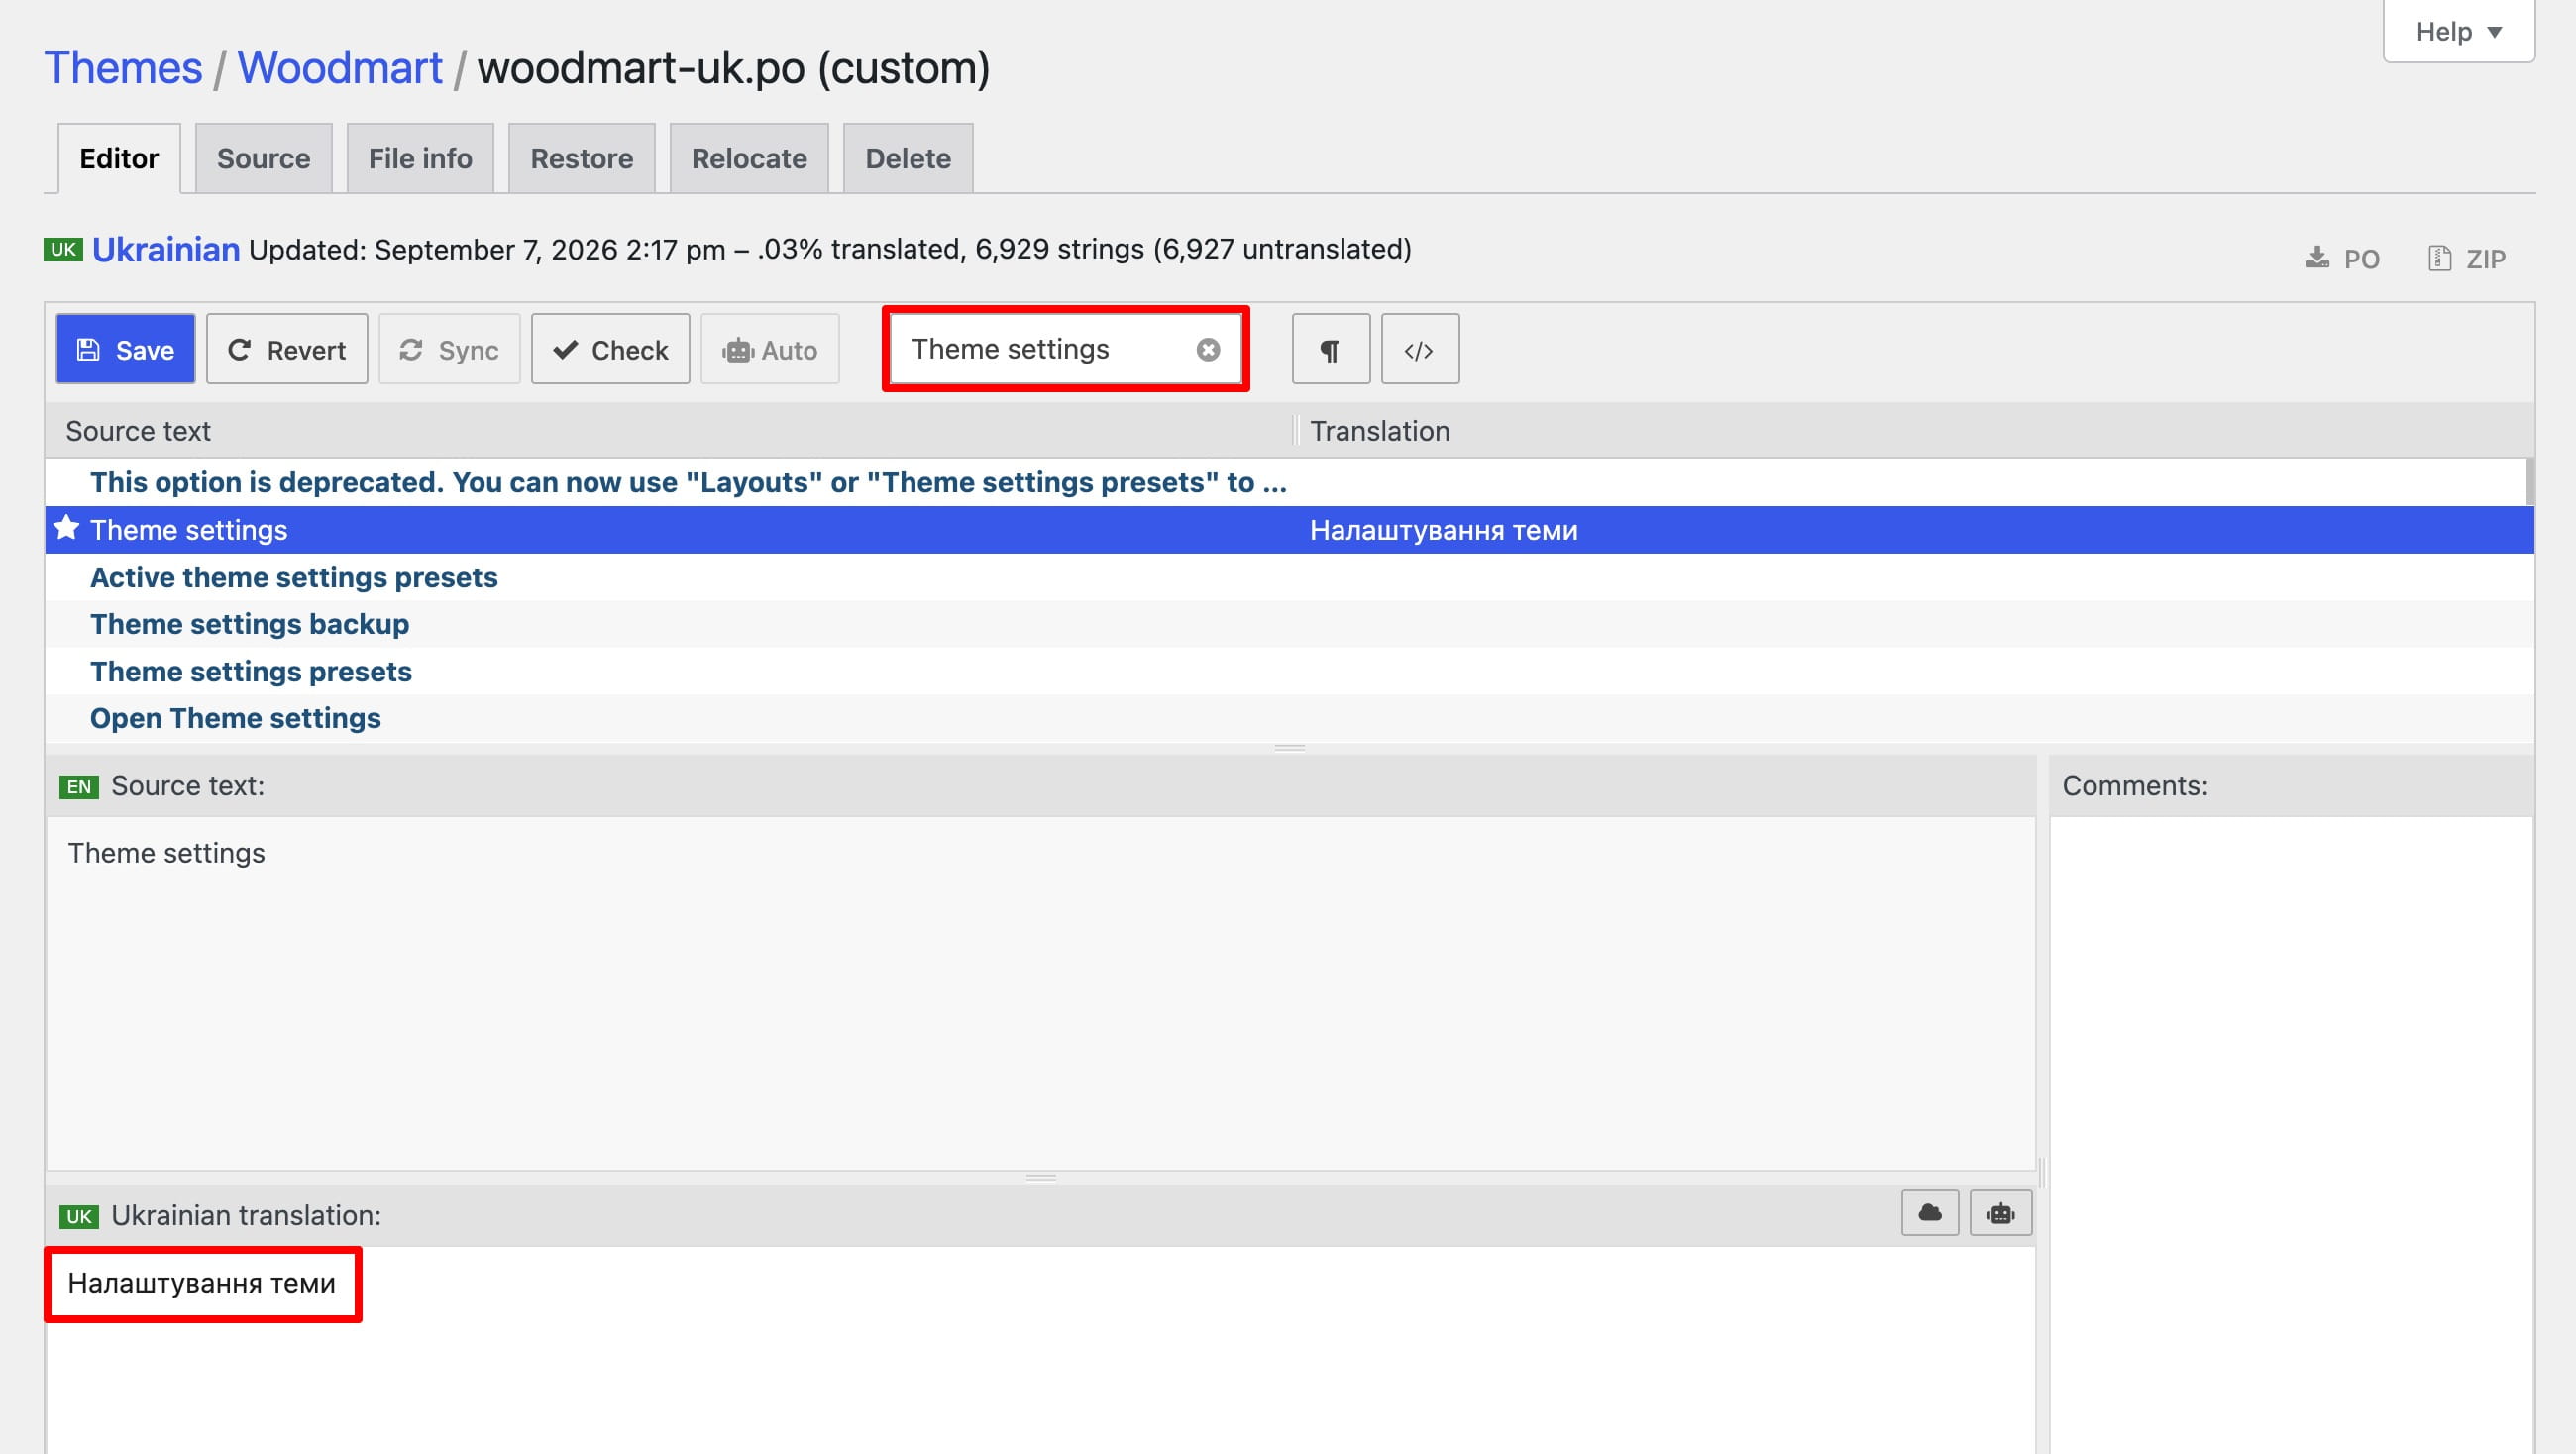Click the cloud suggest translation icon
Viewport: 2576px width, 1454px height.
pos(1930,1213)
